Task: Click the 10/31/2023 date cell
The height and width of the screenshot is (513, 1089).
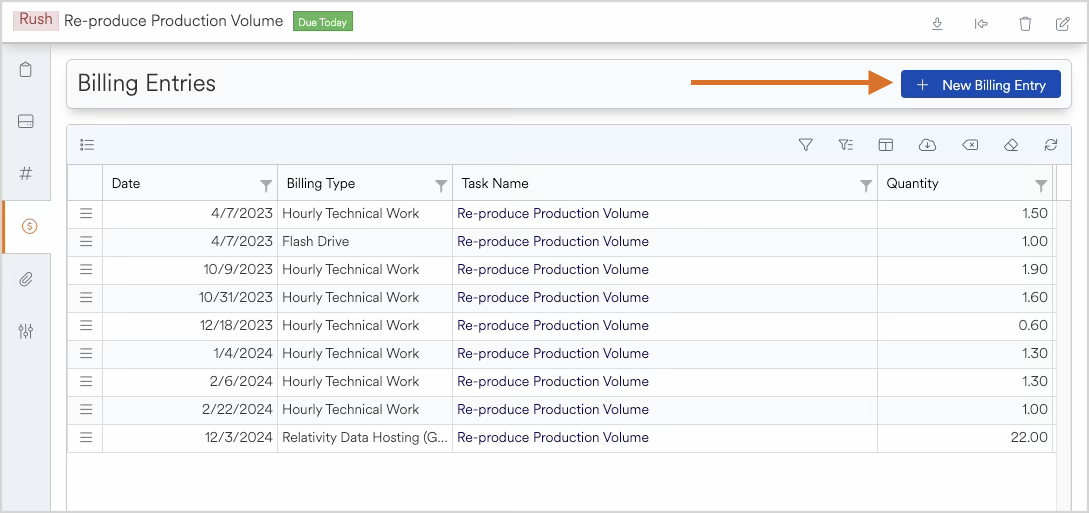Action: pos(190,297)
